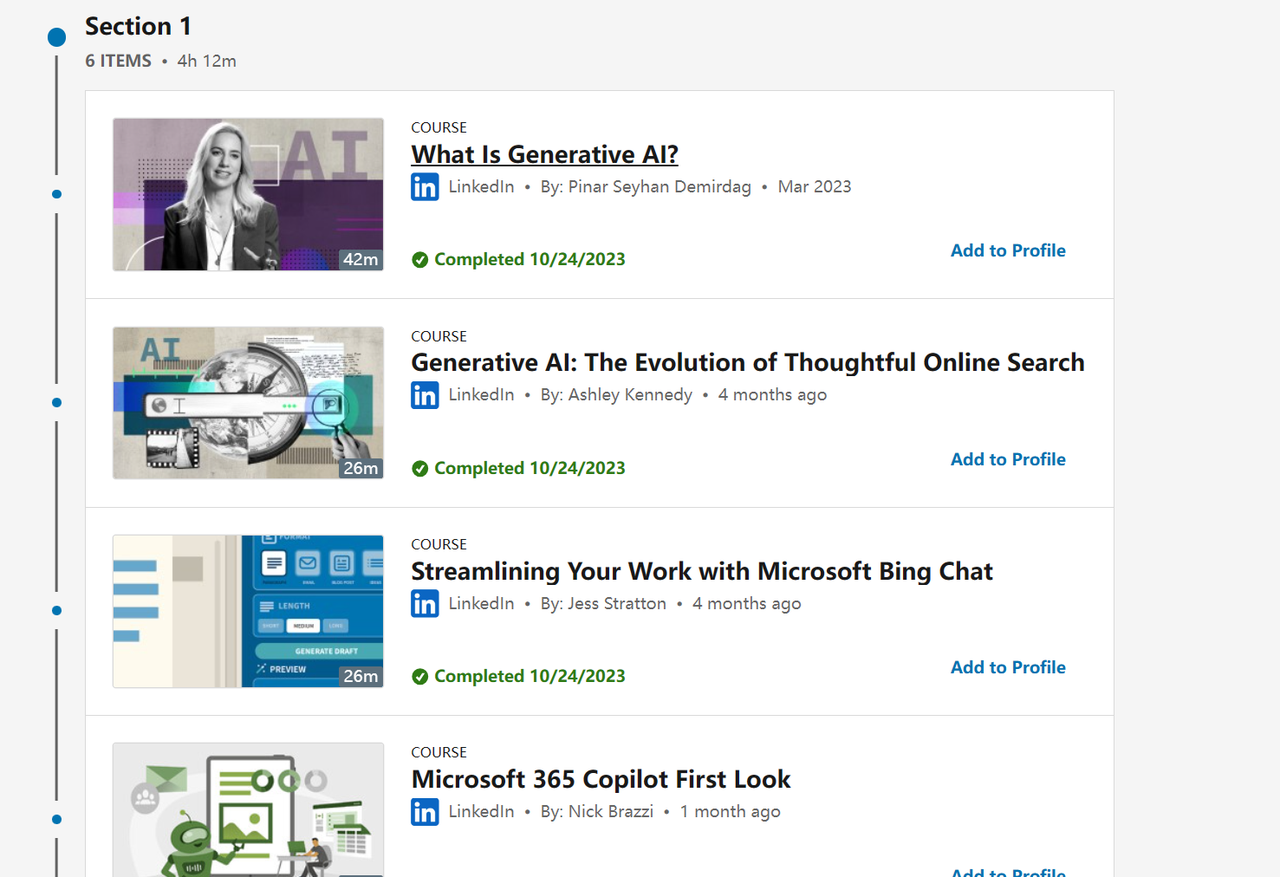Click 4 months ago beside Ashley Kennedy
This screenshot has height=877, width=1280.
773,395
